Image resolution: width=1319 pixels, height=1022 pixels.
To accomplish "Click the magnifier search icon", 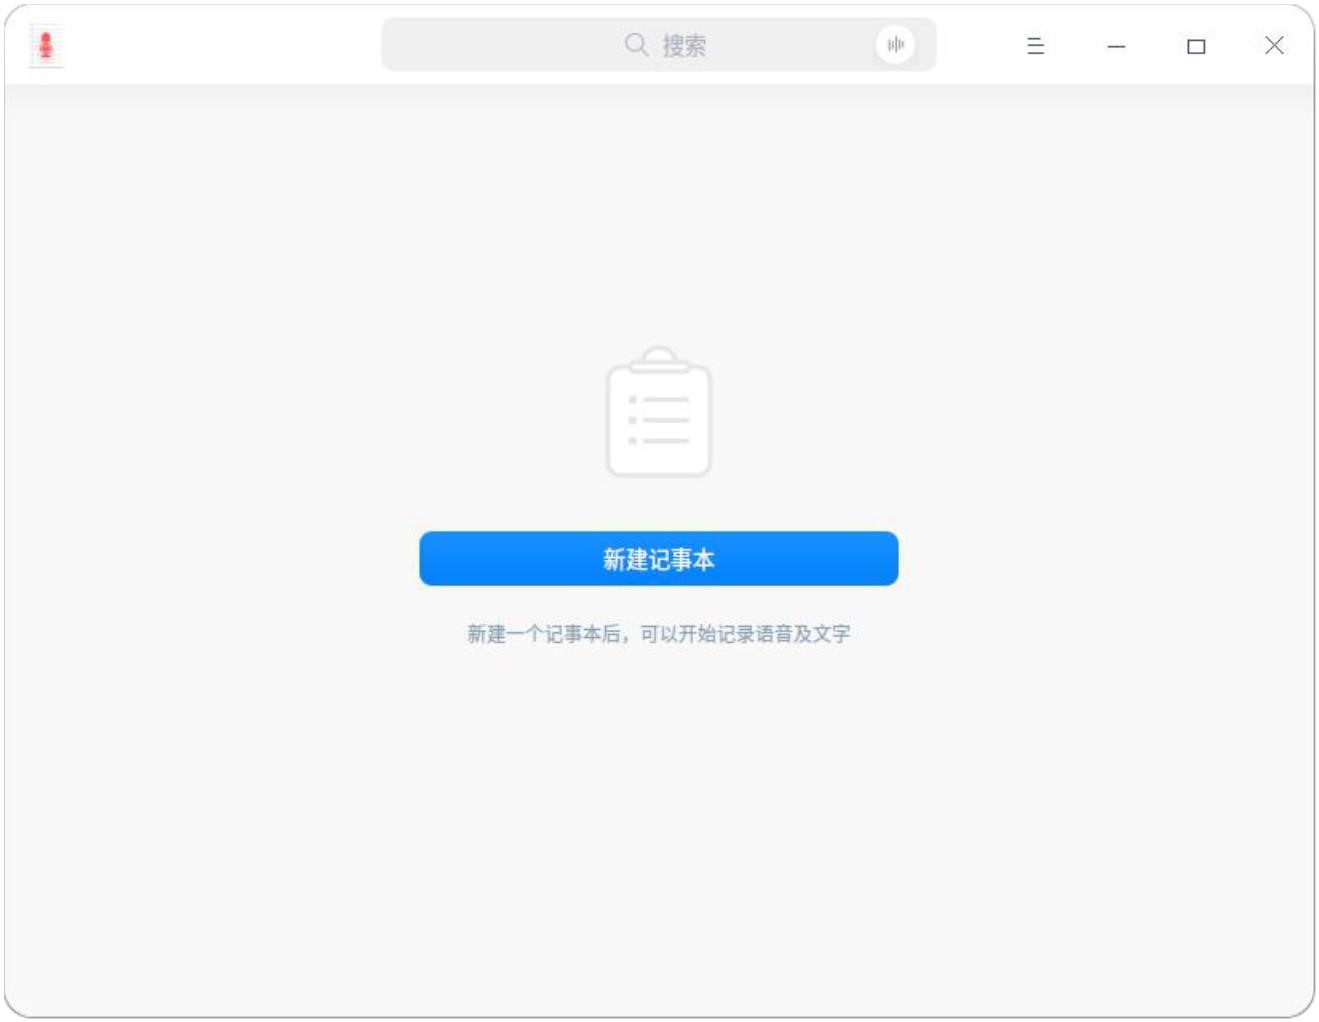I will pos(636,45).
